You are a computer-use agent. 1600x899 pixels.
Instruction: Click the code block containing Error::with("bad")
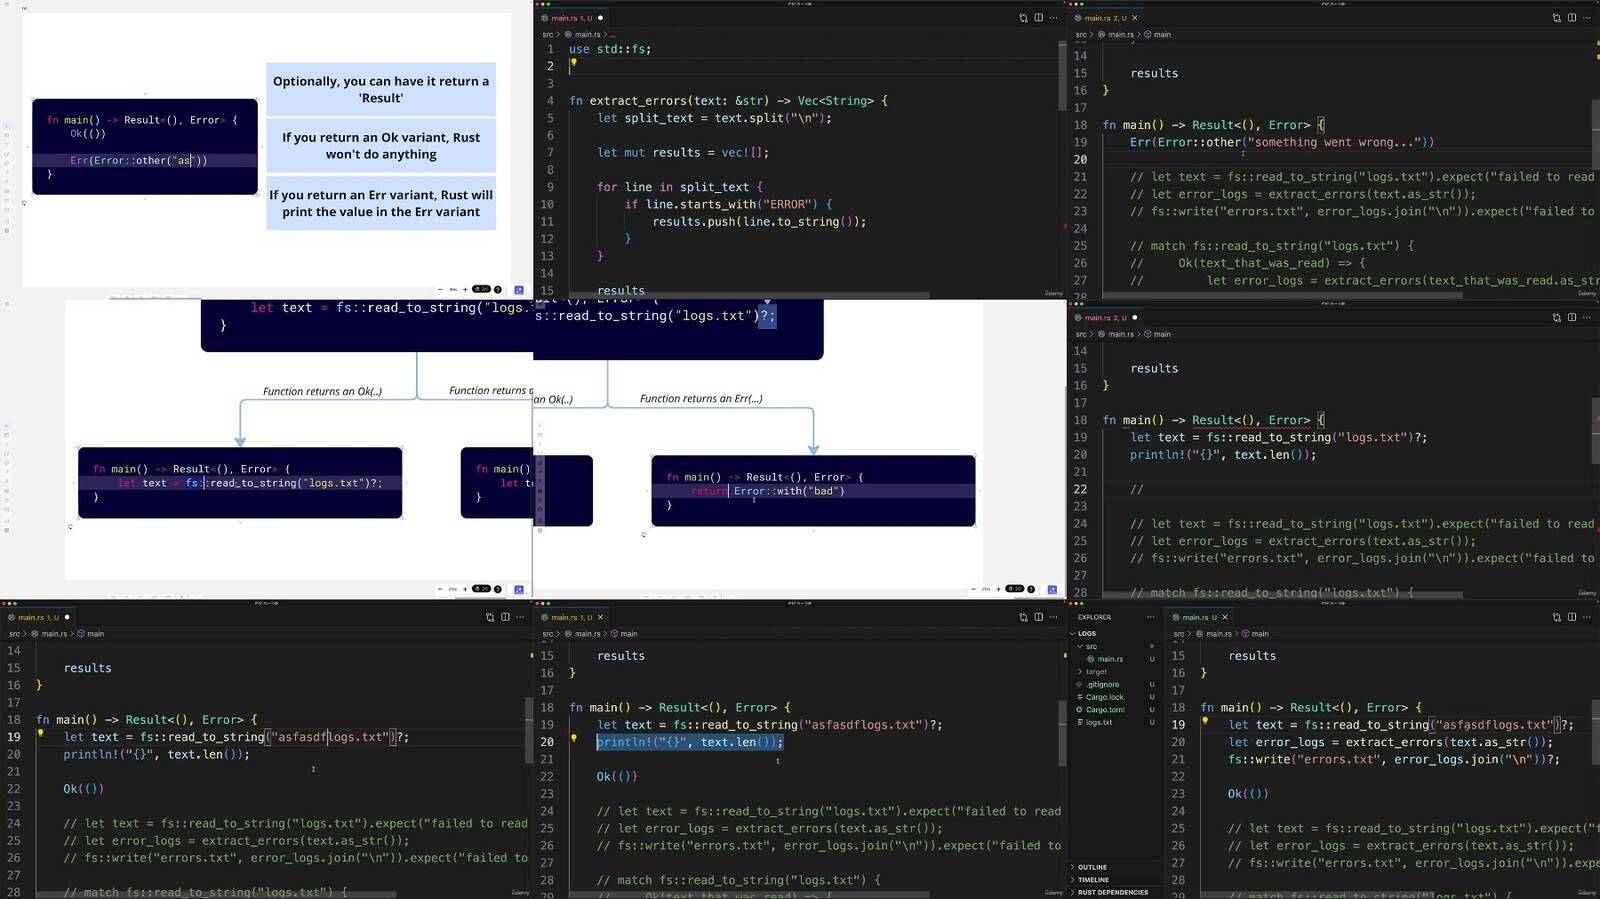(x=813, y=491)
